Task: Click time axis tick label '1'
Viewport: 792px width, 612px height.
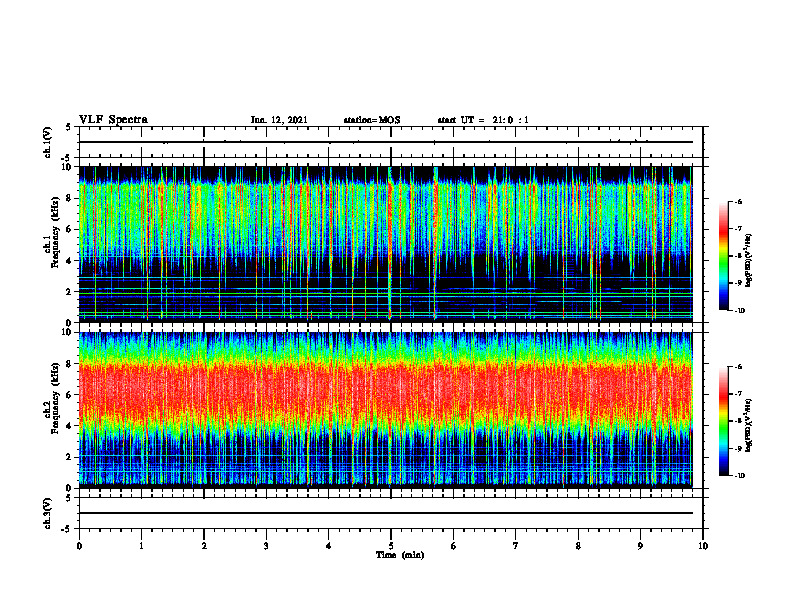Action: (x=141, y=546)
